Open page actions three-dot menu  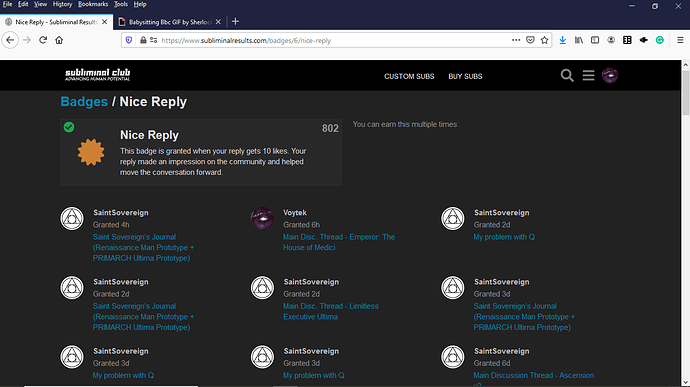pyautogui.click(x=516, y=40)
